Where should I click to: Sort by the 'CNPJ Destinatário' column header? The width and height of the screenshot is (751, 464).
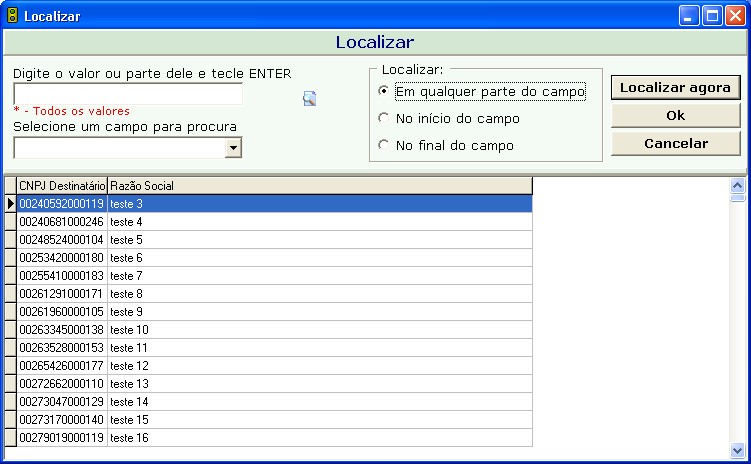tap(61, 186)
